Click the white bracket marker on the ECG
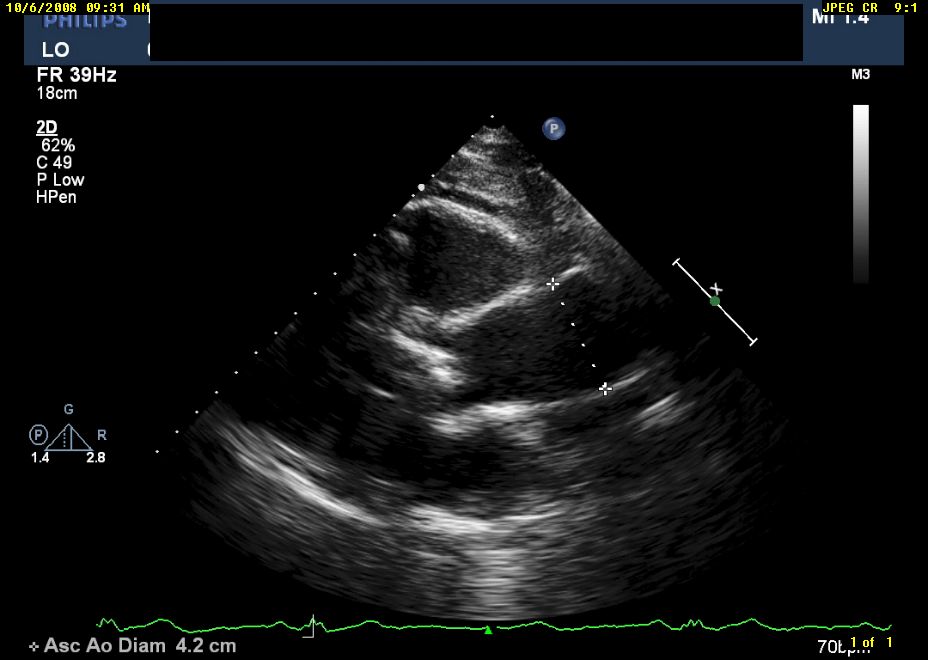The height and width of the screenshot is (660, 928). point(311,628)
